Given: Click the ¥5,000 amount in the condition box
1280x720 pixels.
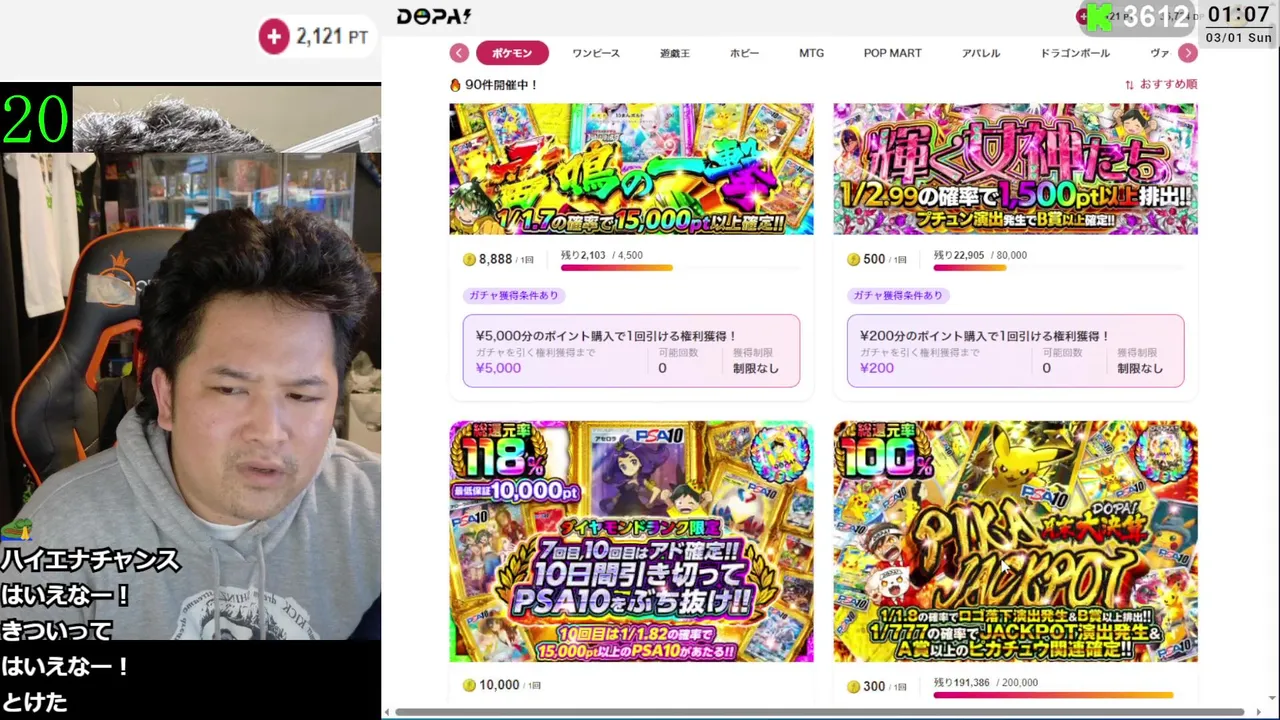Looking at the screenshot, I should point(498,368).
